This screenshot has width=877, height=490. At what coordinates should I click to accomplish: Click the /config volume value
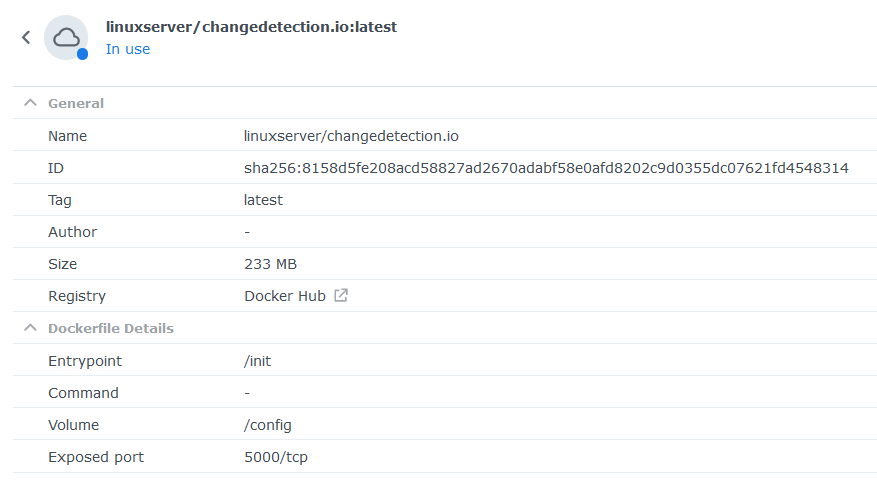coord(268,425)
